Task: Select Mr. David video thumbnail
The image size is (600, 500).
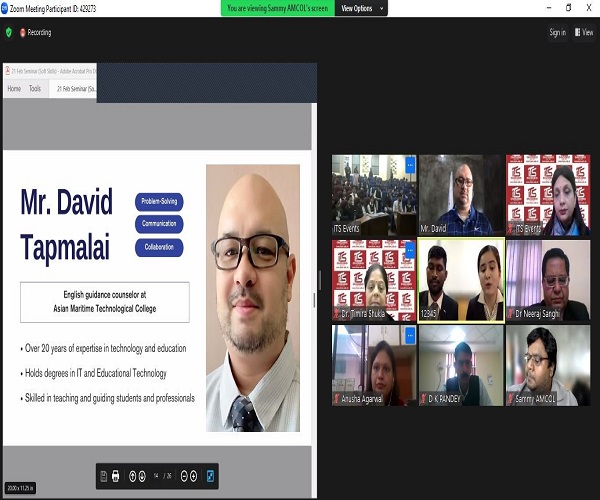Action: click(461, 195)
